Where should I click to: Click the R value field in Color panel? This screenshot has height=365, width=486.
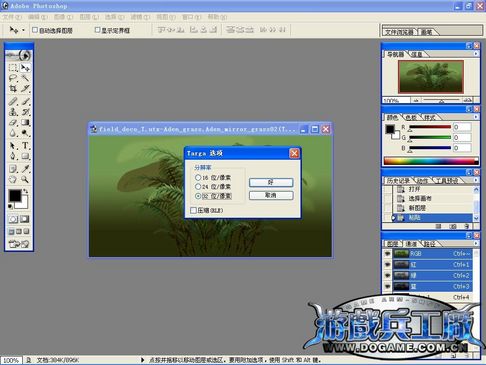point(462,127)
